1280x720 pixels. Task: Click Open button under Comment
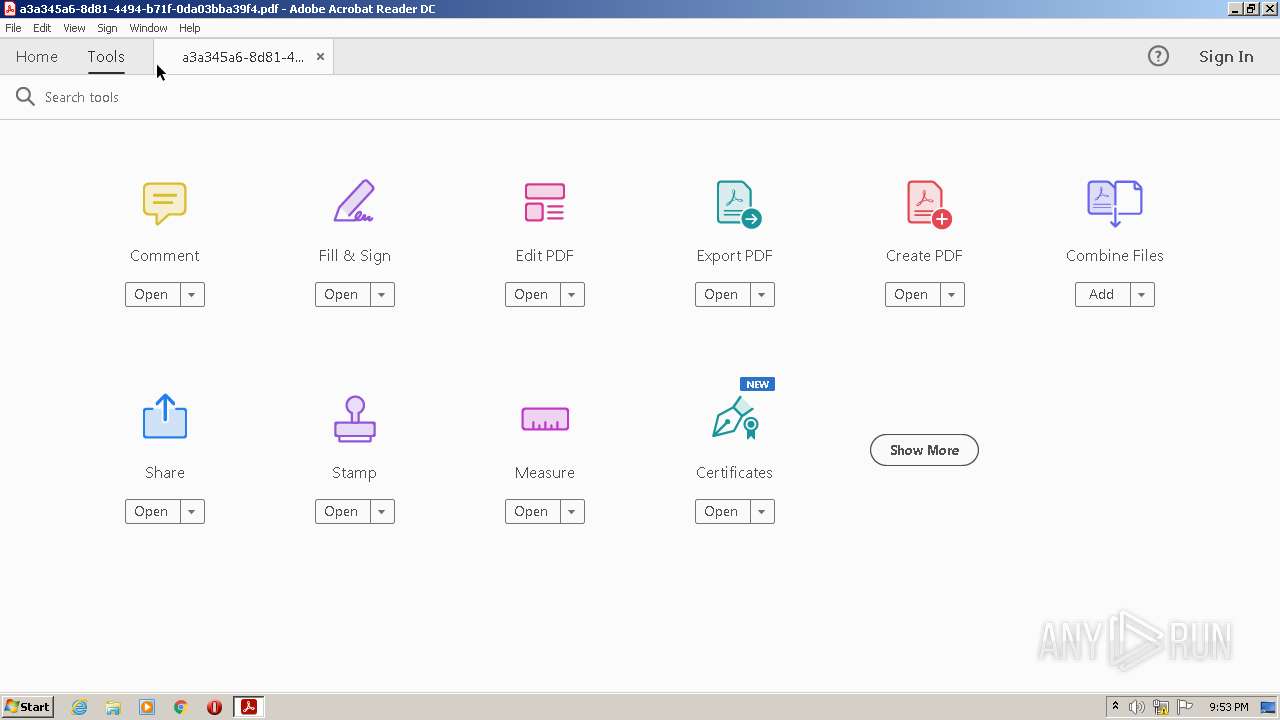coord(152,295)
